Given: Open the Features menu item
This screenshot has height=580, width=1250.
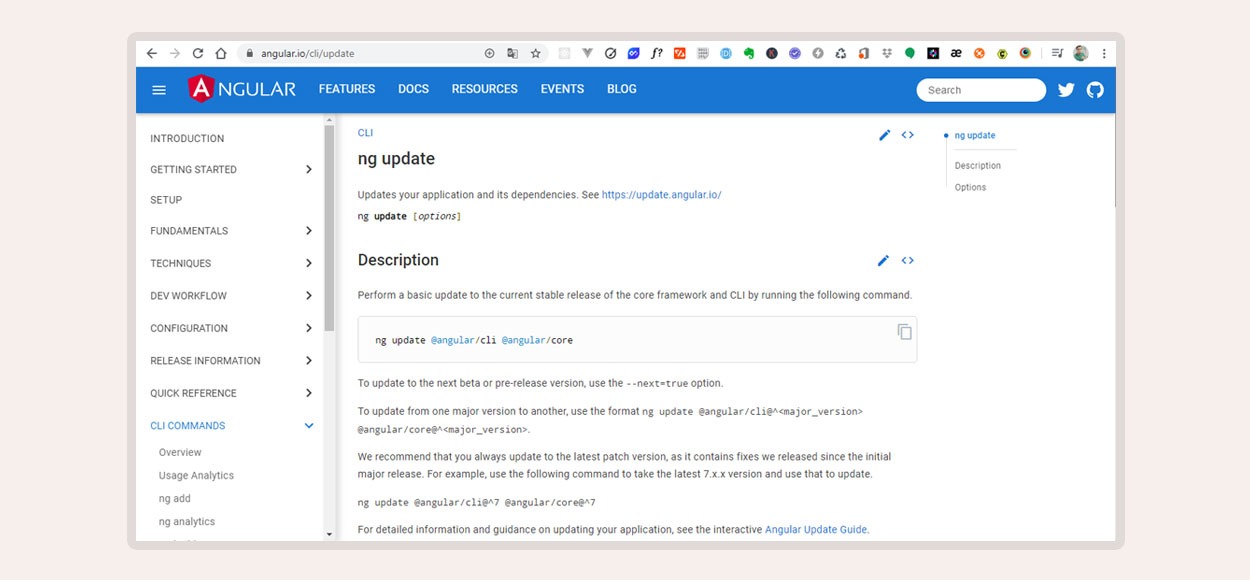Looking at the screenshot, I should [x=347, y=89].
